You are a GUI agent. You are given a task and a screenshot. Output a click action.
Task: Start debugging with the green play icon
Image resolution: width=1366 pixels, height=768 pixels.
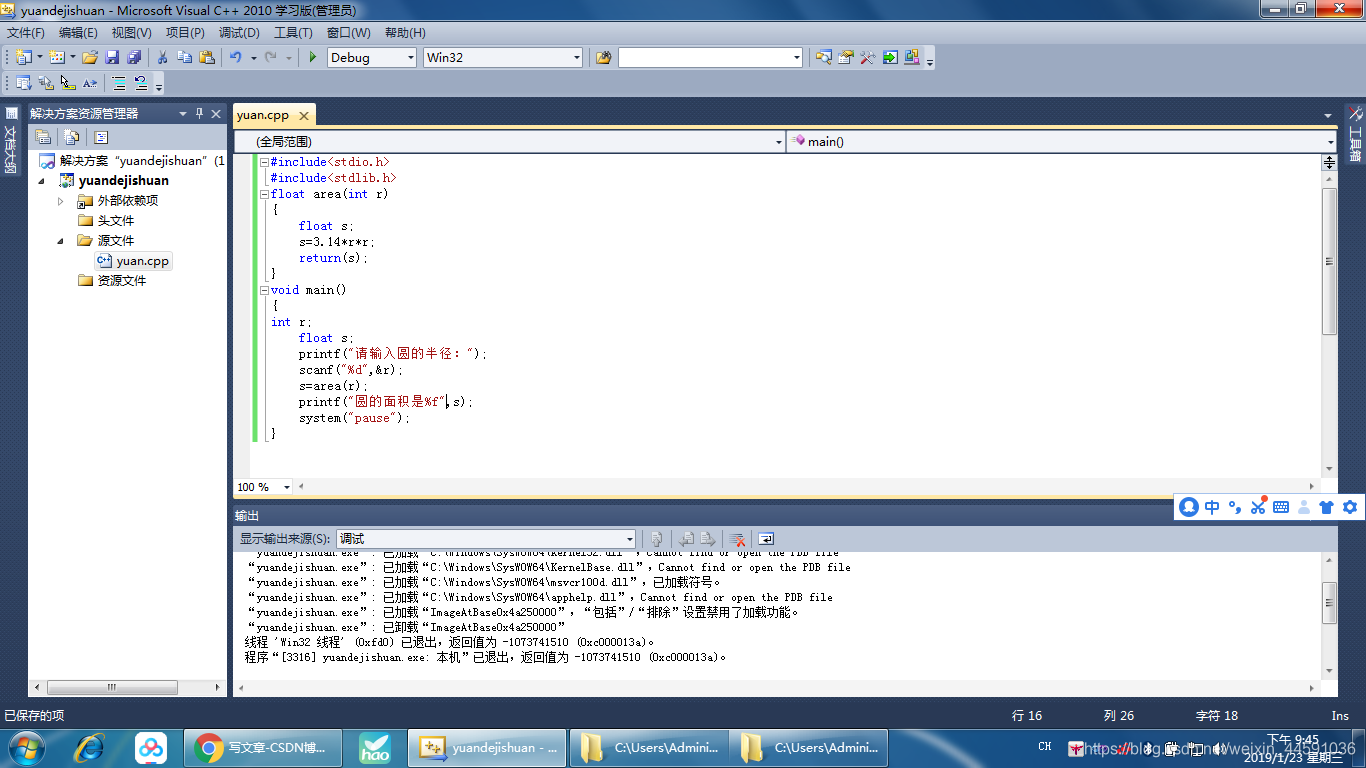click(x=313, y=58)
